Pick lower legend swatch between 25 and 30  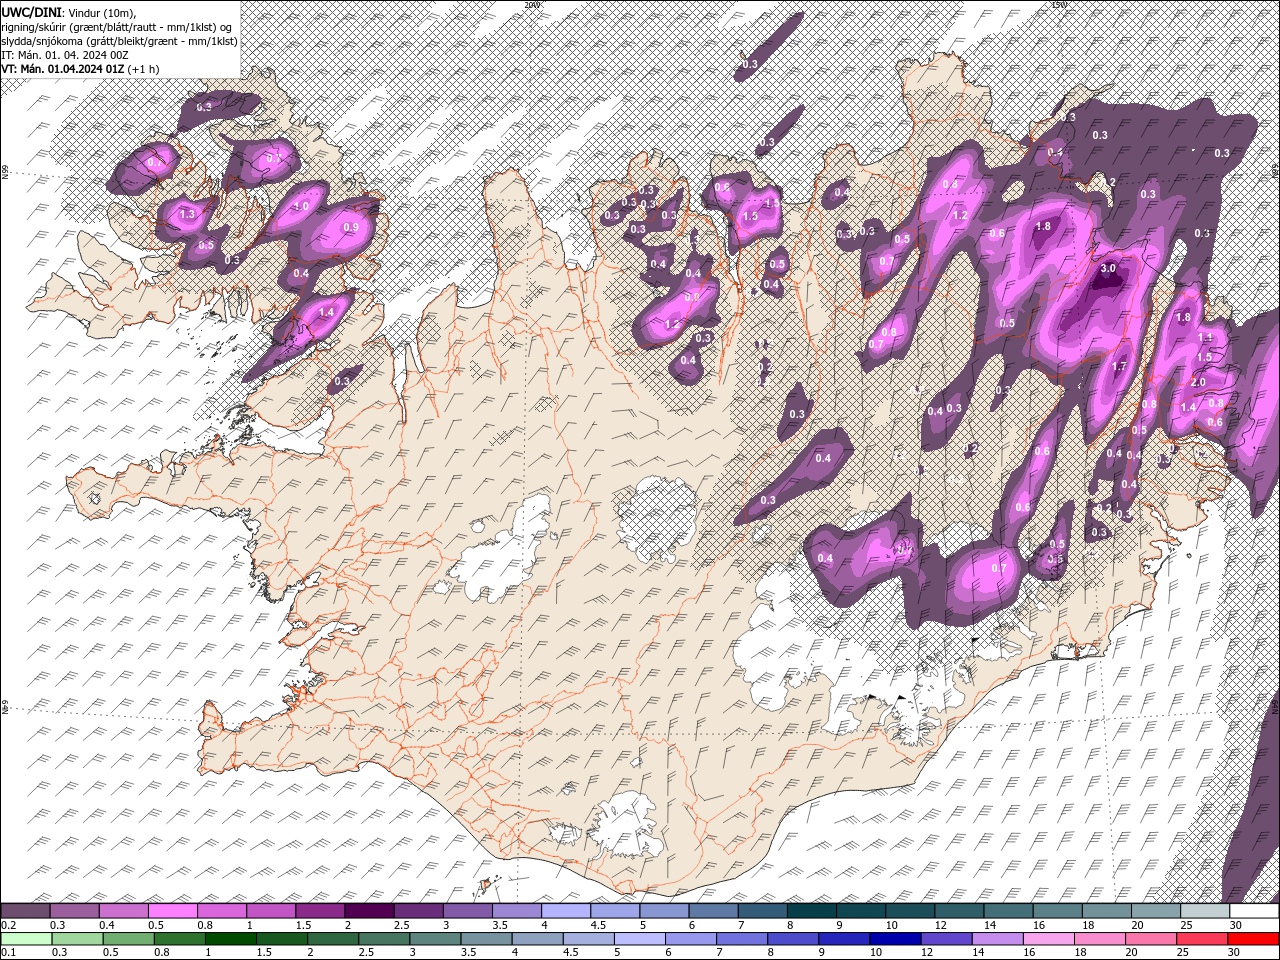tap(1202, 939)
